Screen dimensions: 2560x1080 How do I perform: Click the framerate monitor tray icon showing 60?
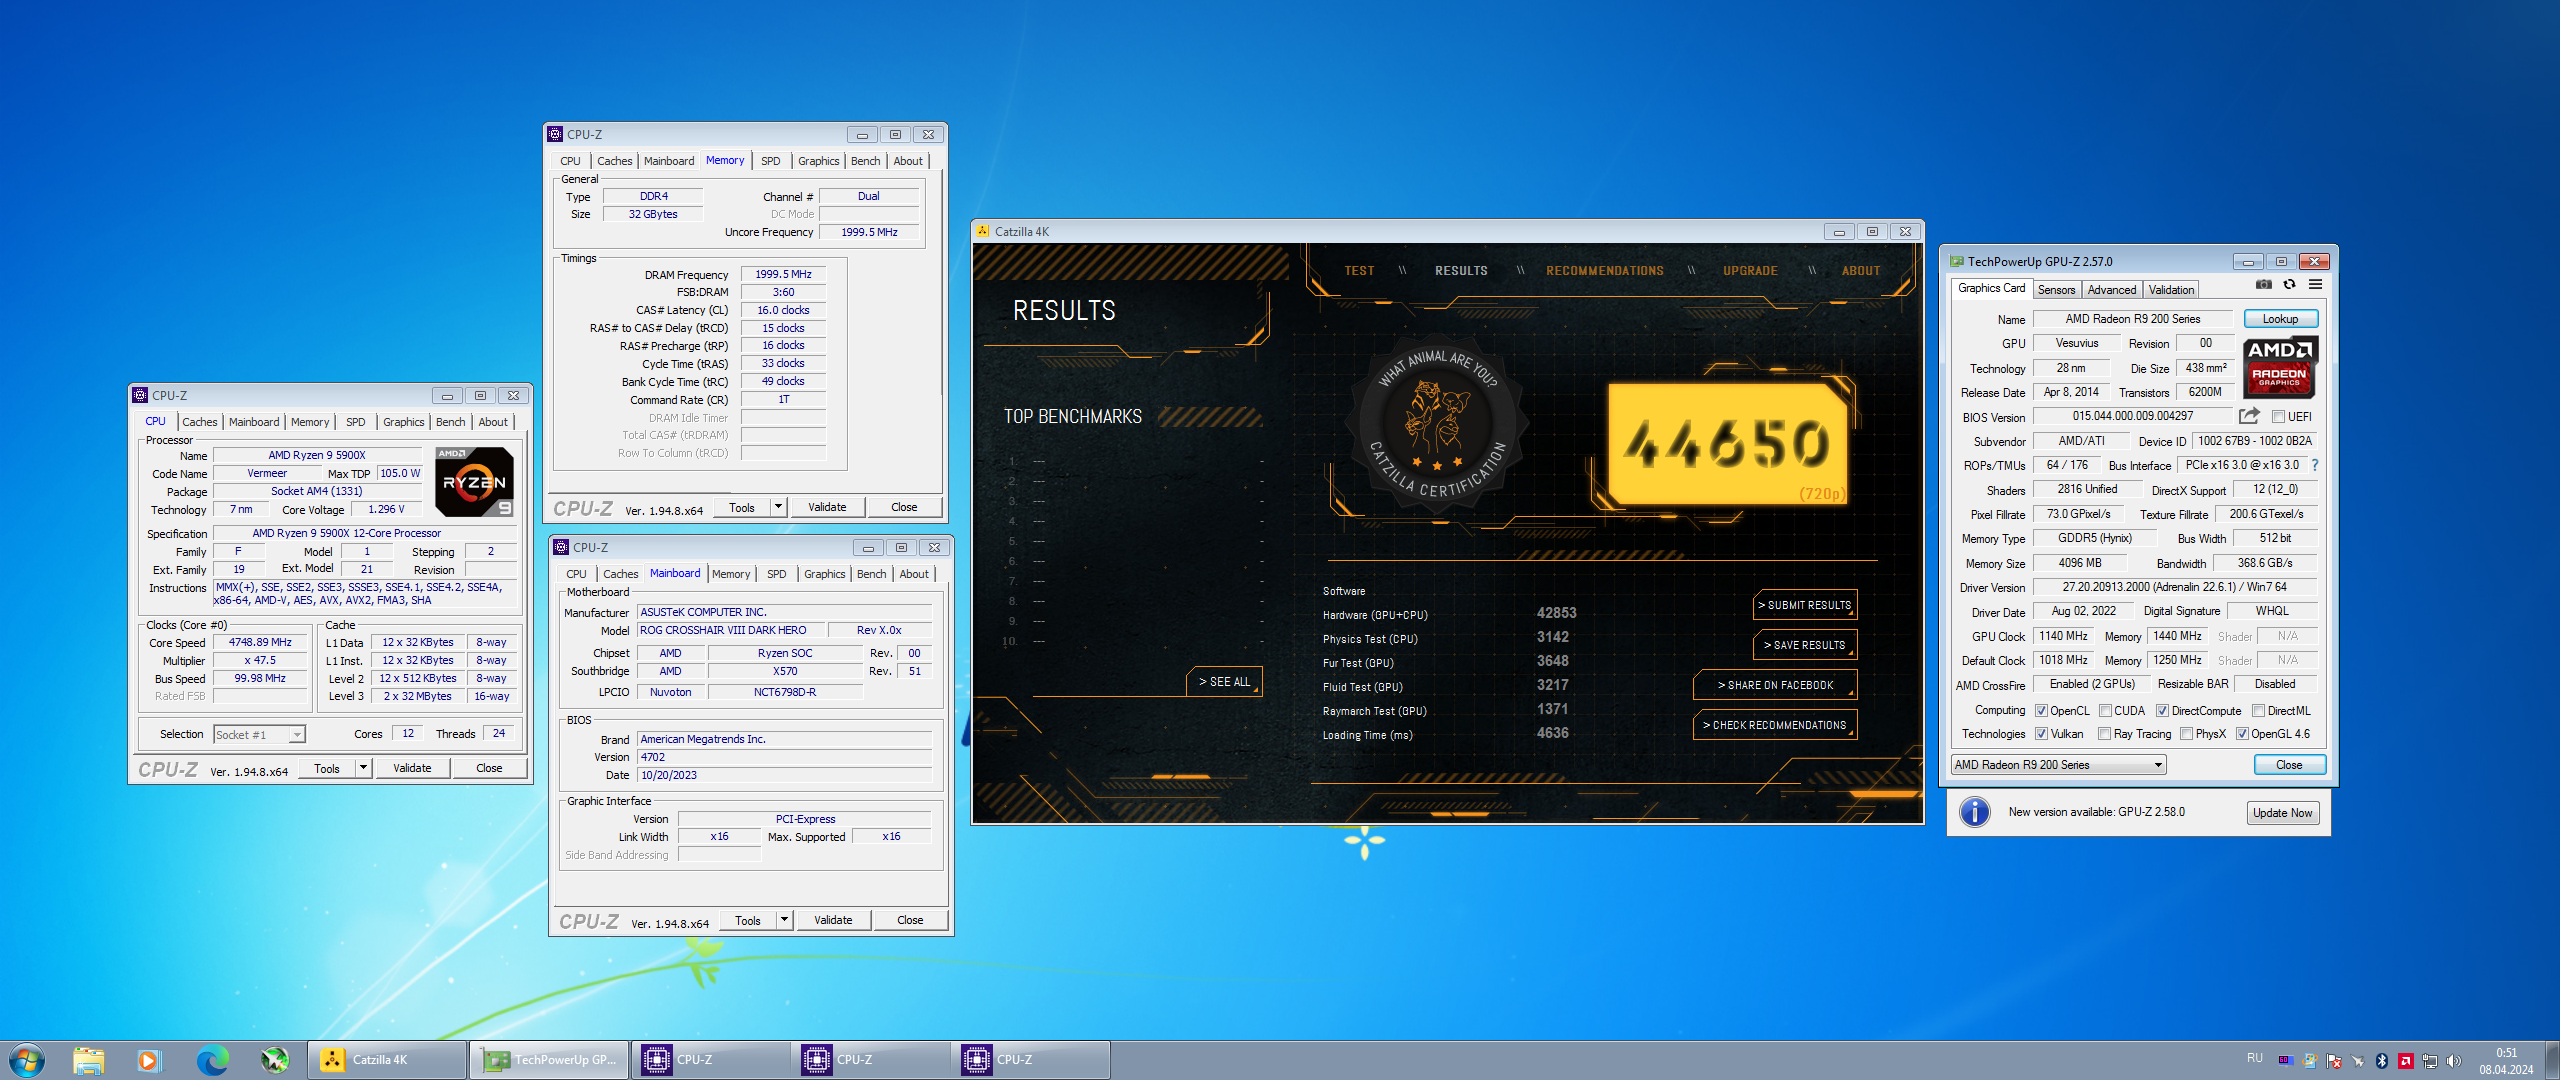point(2286,1061)
